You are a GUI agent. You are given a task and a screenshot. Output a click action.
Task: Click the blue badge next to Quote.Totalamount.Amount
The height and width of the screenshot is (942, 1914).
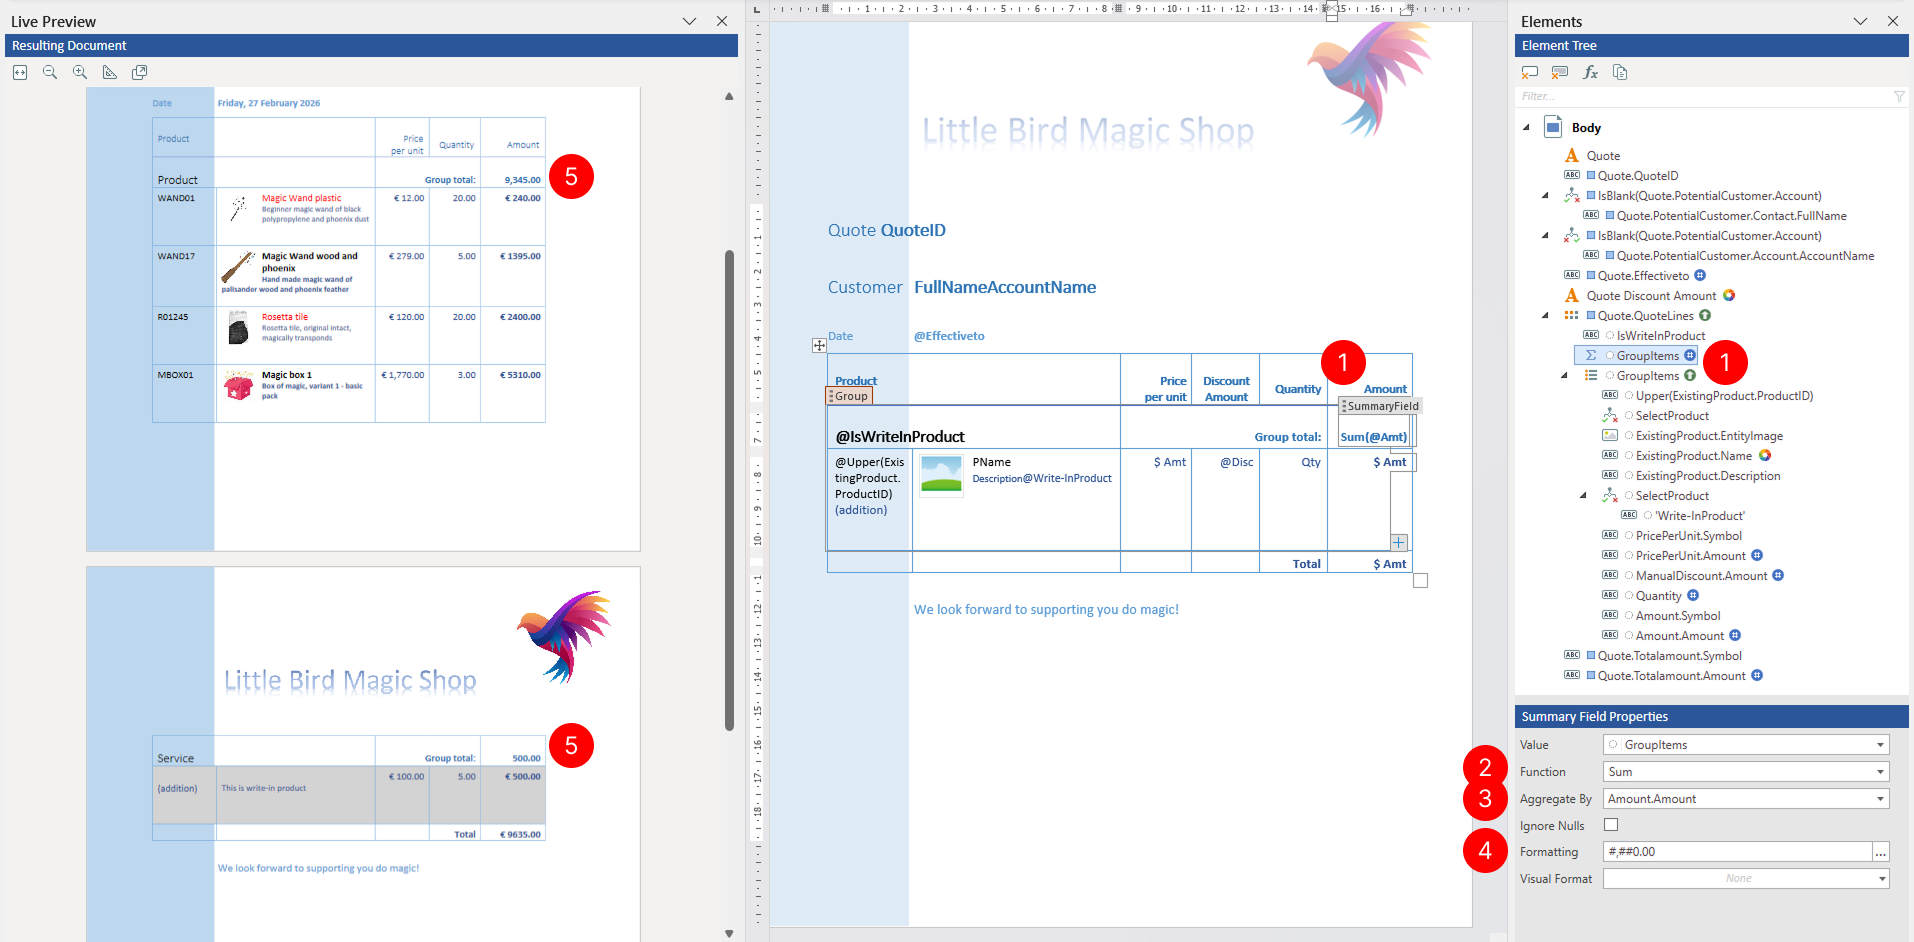[1757, 675]
